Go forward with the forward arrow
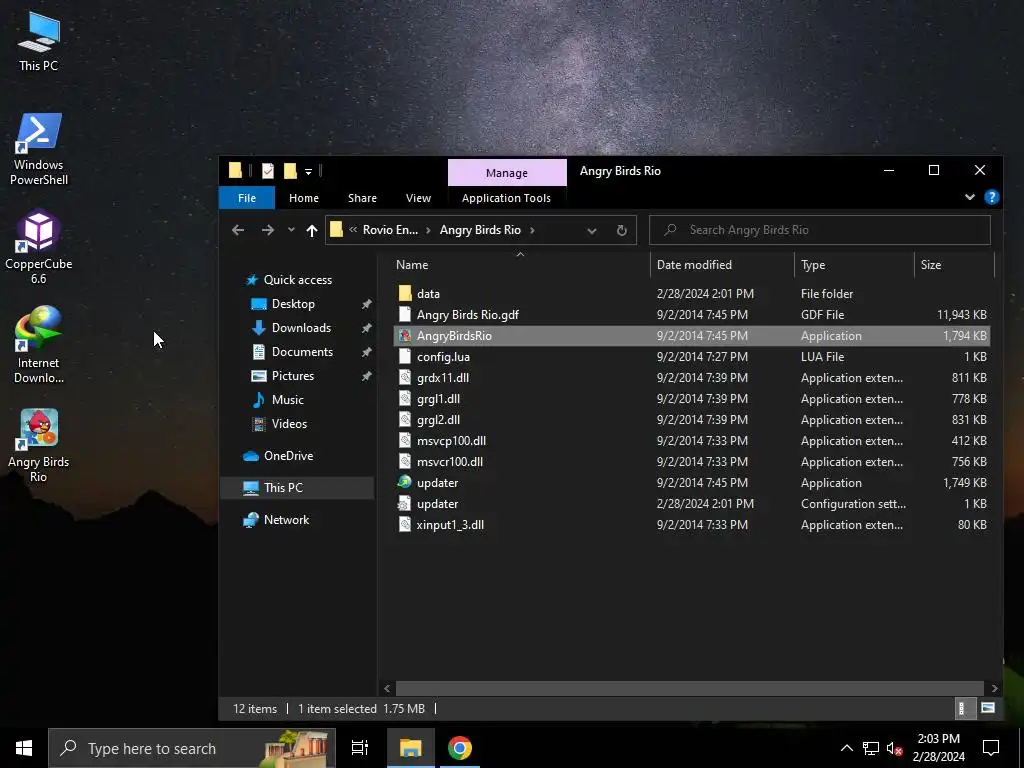 point(268,230)
